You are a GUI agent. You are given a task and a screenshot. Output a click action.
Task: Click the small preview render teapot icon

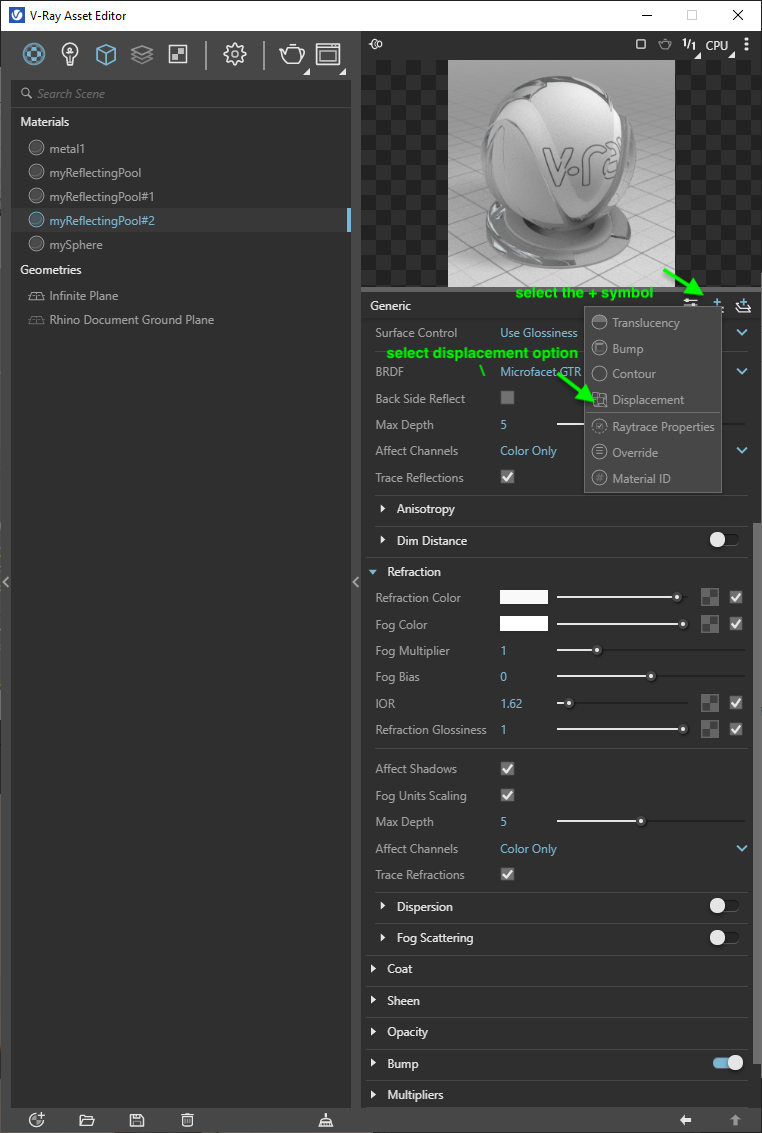click(665, 44)
